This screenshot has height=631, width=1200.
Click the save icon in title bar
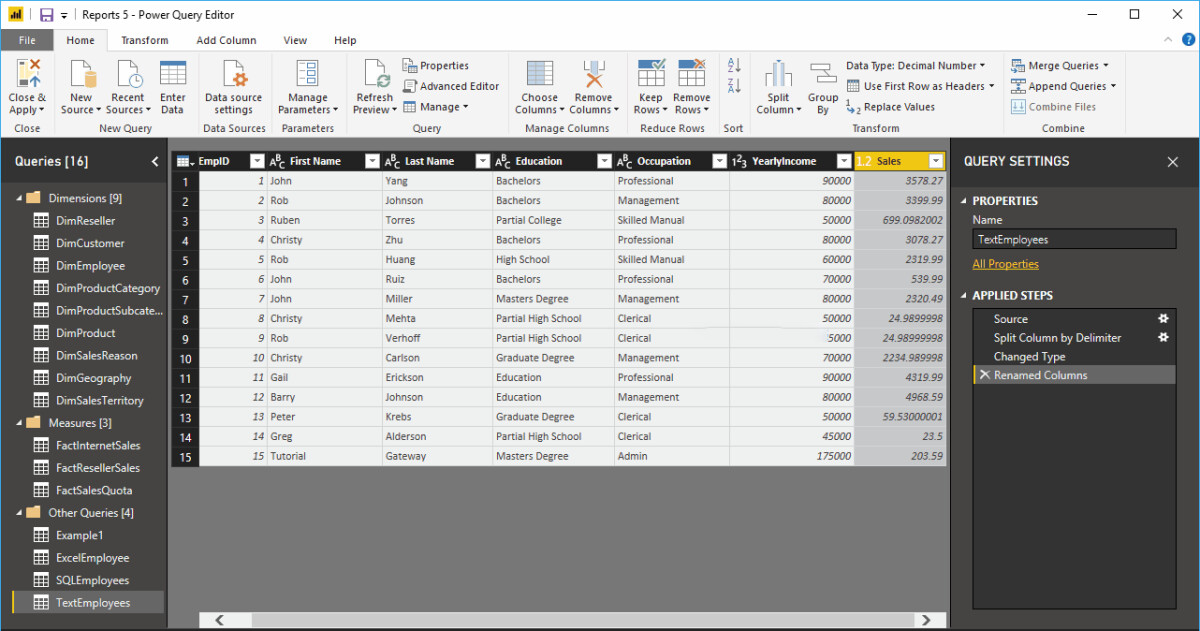[x=46, y=15]
